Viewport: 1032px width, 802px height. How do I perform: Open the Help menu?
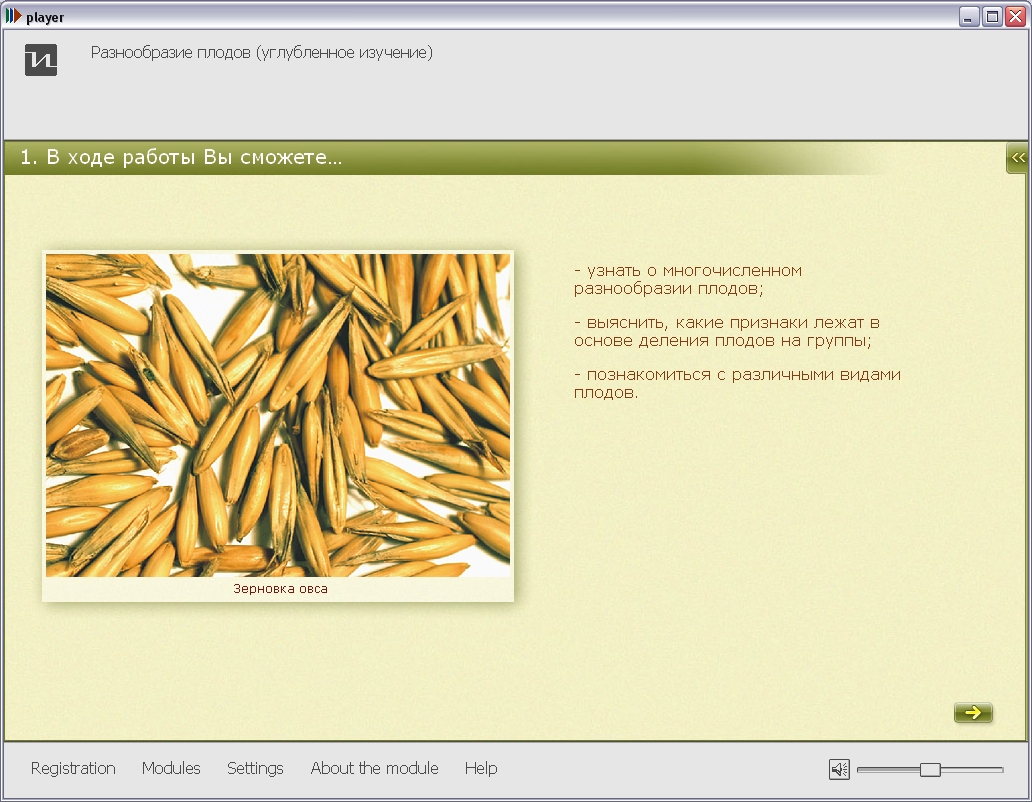click(x=481, y=768)
